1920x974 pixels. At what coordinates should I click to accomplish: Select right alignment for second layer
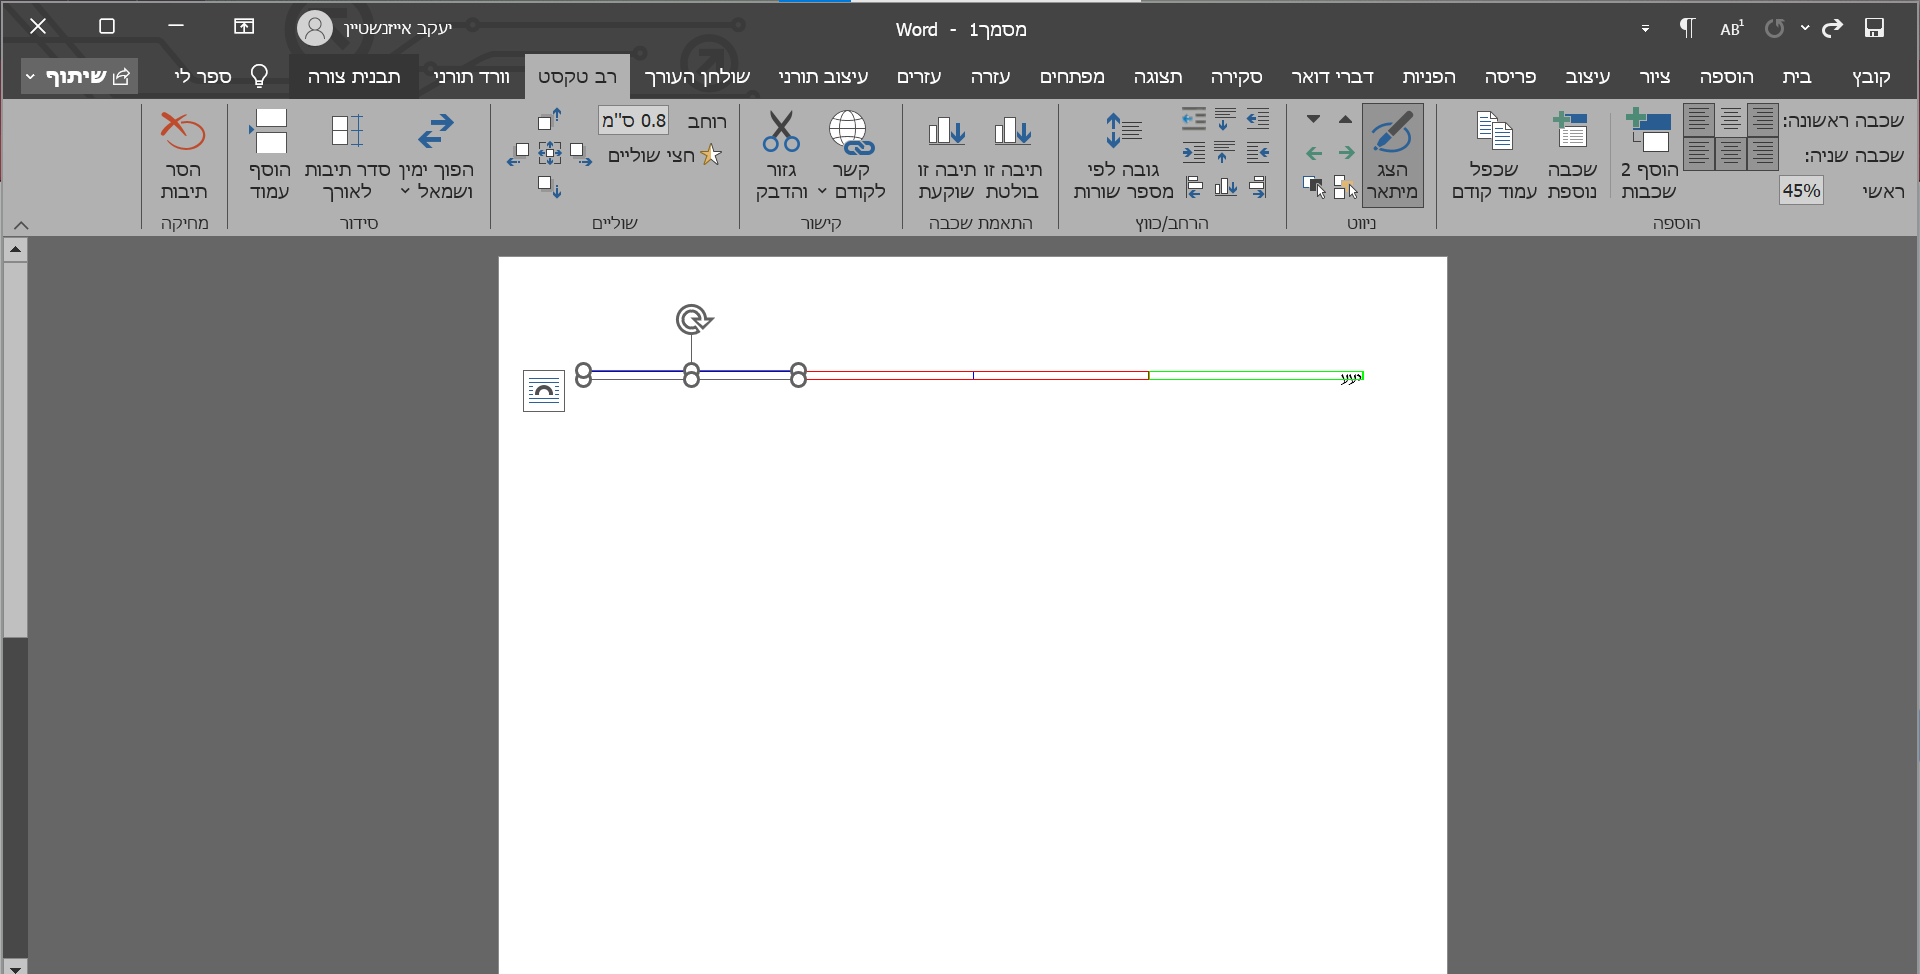[x=1763, y=154]
